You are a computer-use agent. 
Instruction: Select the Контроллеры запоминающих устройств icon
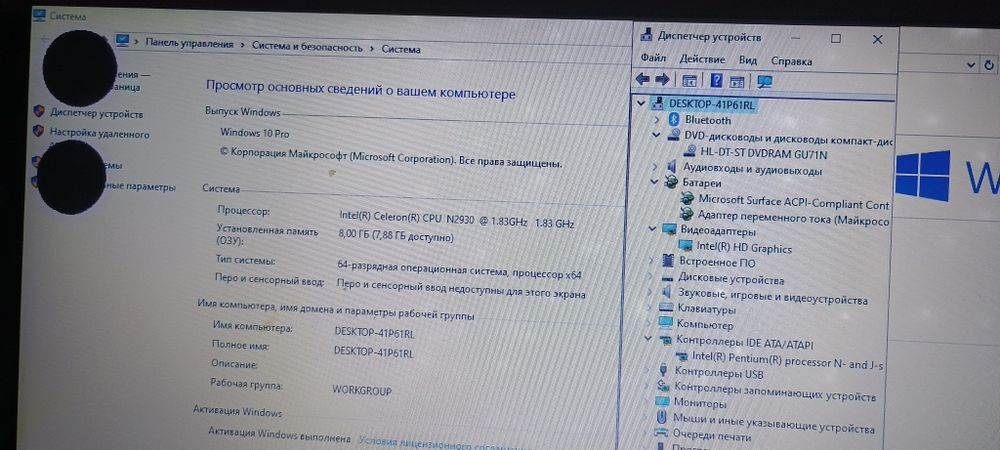click(x=664, y=386)
